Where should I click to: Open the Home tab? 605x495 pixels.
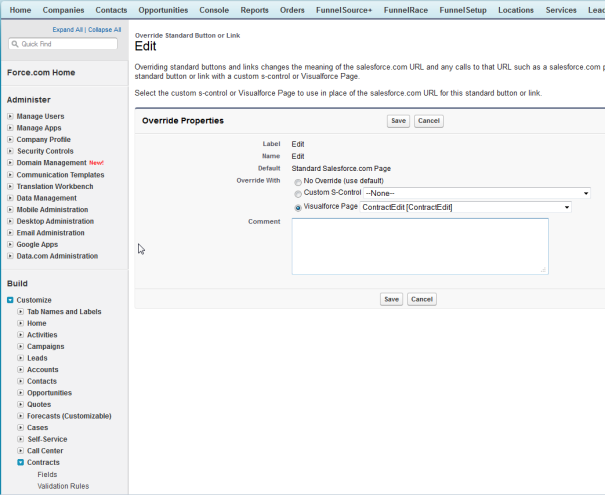point(20,10)
